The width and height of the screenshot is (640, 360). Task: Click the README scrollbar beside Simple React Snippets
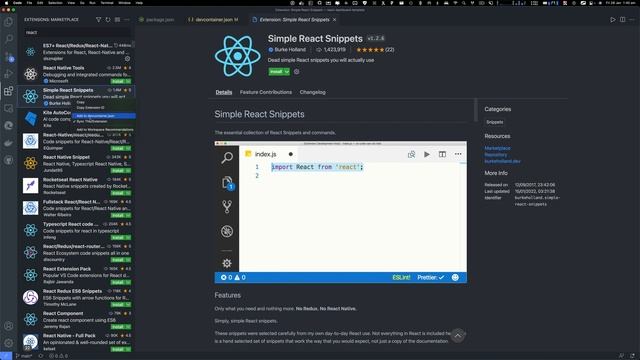tap(476, 110)
